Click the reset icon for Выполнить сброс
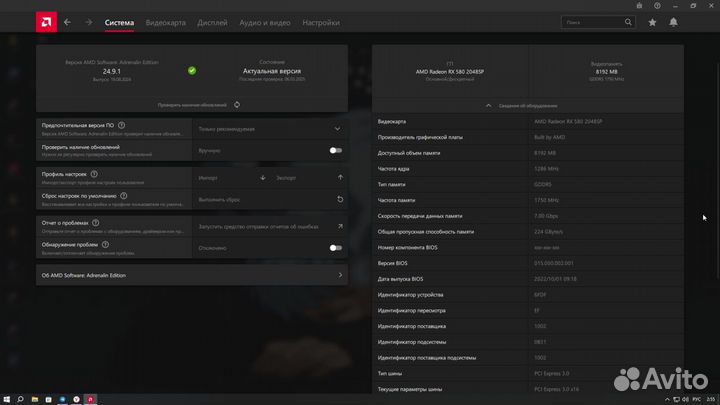Viewport: 720px width, 405px height. (339, 199)
